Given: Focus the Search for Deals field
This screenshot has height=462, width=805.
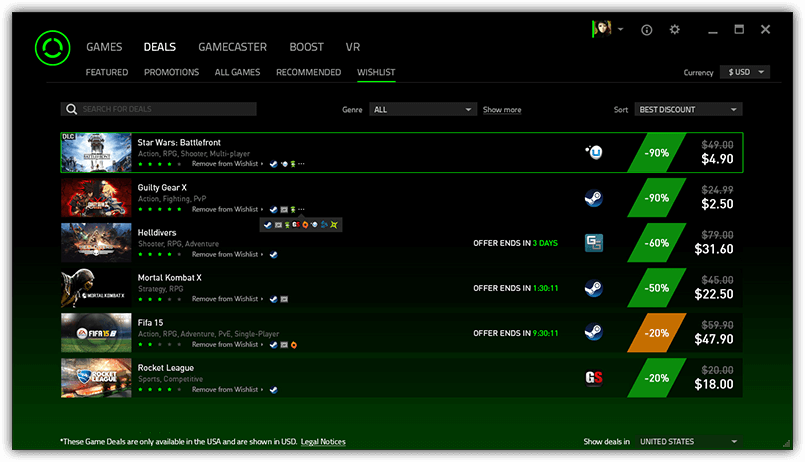Looking at the screenshot, I should click(159, 109).
